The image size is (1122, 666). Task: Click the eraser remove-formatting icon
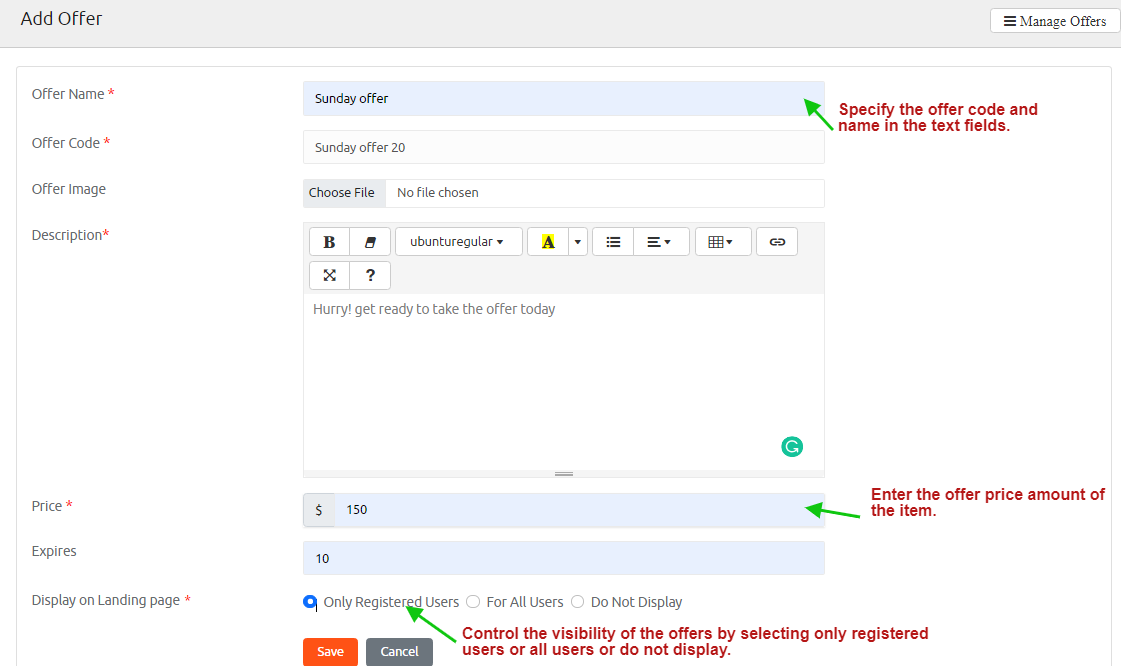[370, 242]
